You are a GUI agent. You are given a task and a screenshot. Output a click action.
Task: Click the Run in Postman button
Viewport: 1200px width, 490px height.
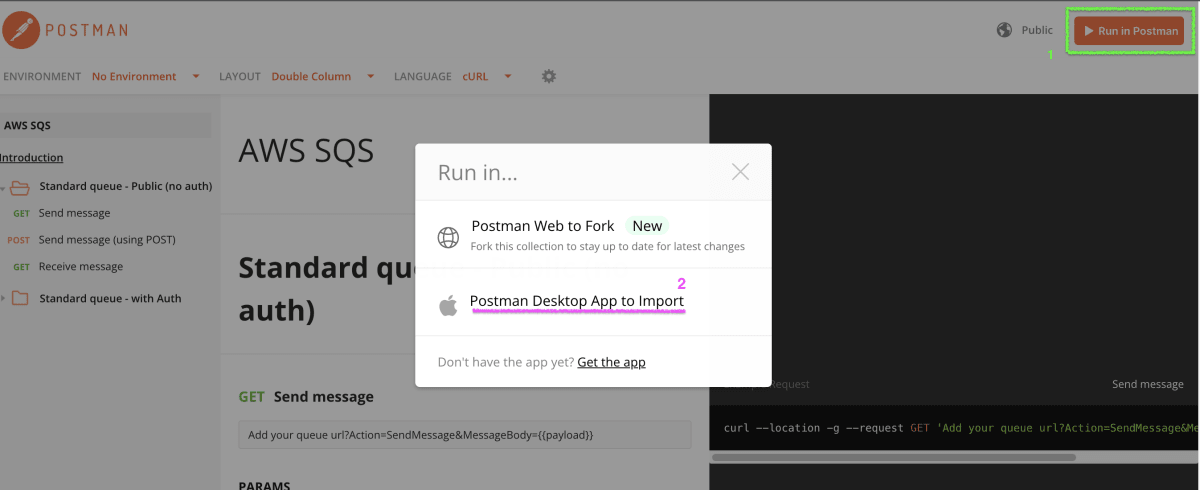click(1130, 31)
